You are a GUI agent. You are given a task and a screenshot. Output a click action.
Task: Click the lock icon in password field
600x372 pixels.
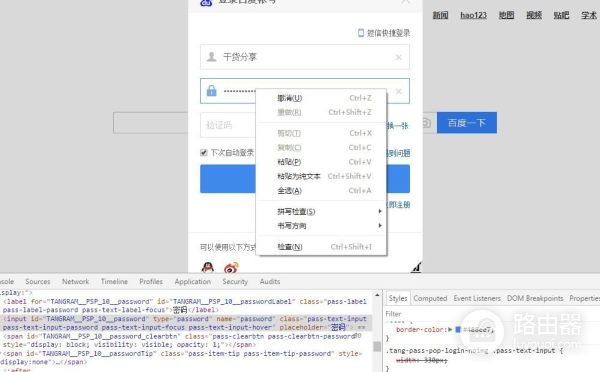[x=212, y=91]
